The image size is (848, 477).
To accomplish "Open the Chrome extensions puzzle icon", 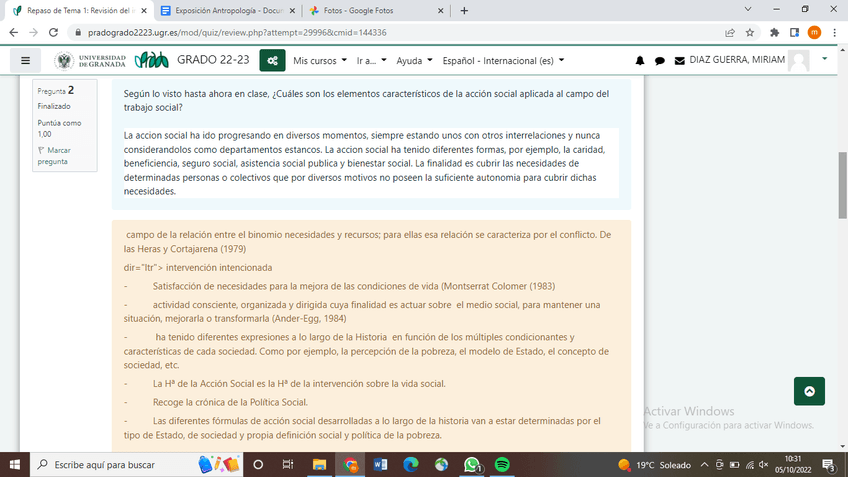I will tap(774, 32).
